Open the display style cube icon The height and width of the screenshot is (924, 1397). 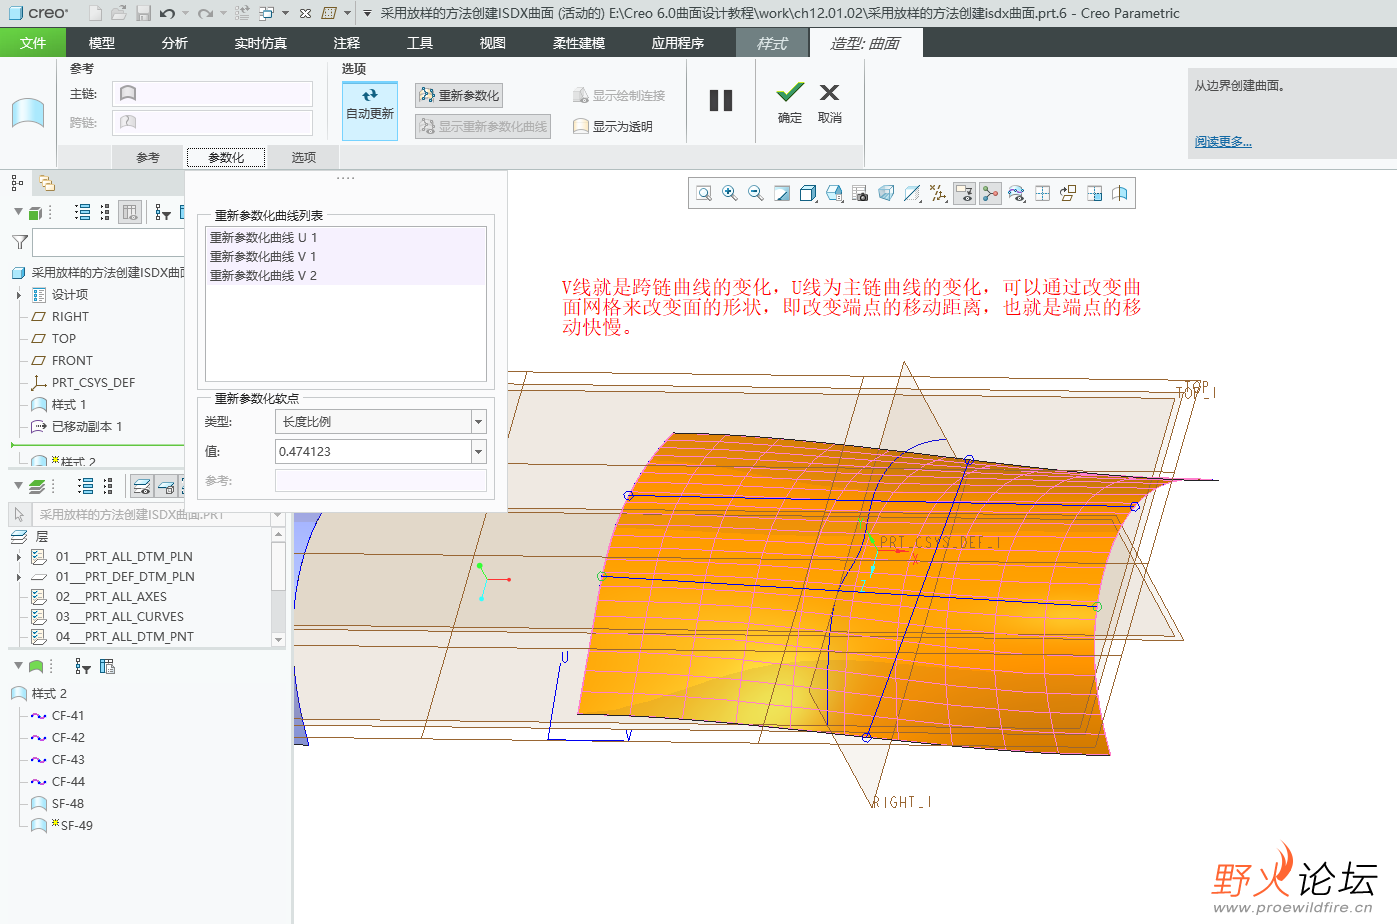808,194
